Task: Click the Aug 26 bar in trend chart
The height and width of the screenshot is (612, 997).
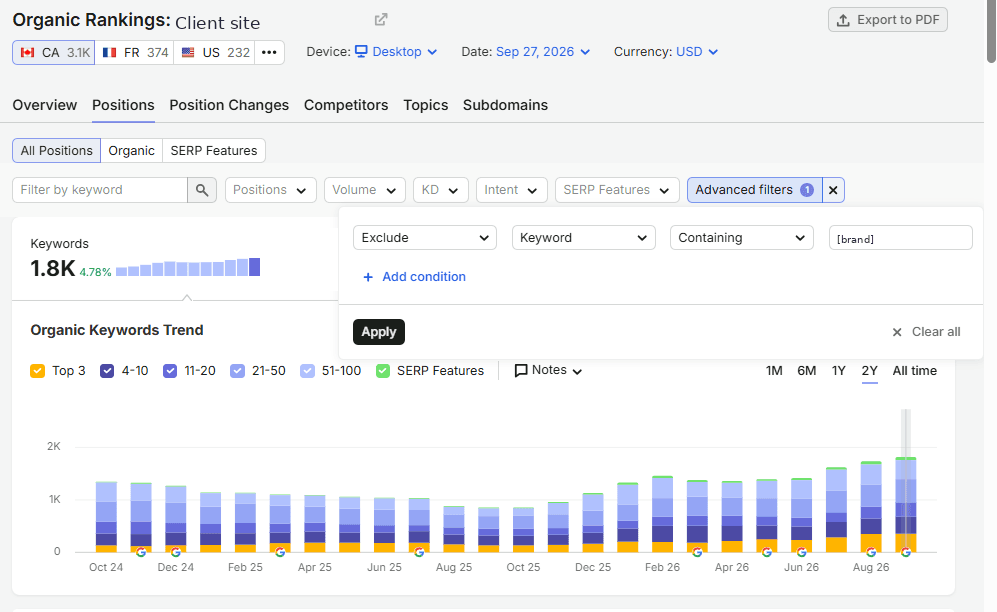Action: [871, 507]
